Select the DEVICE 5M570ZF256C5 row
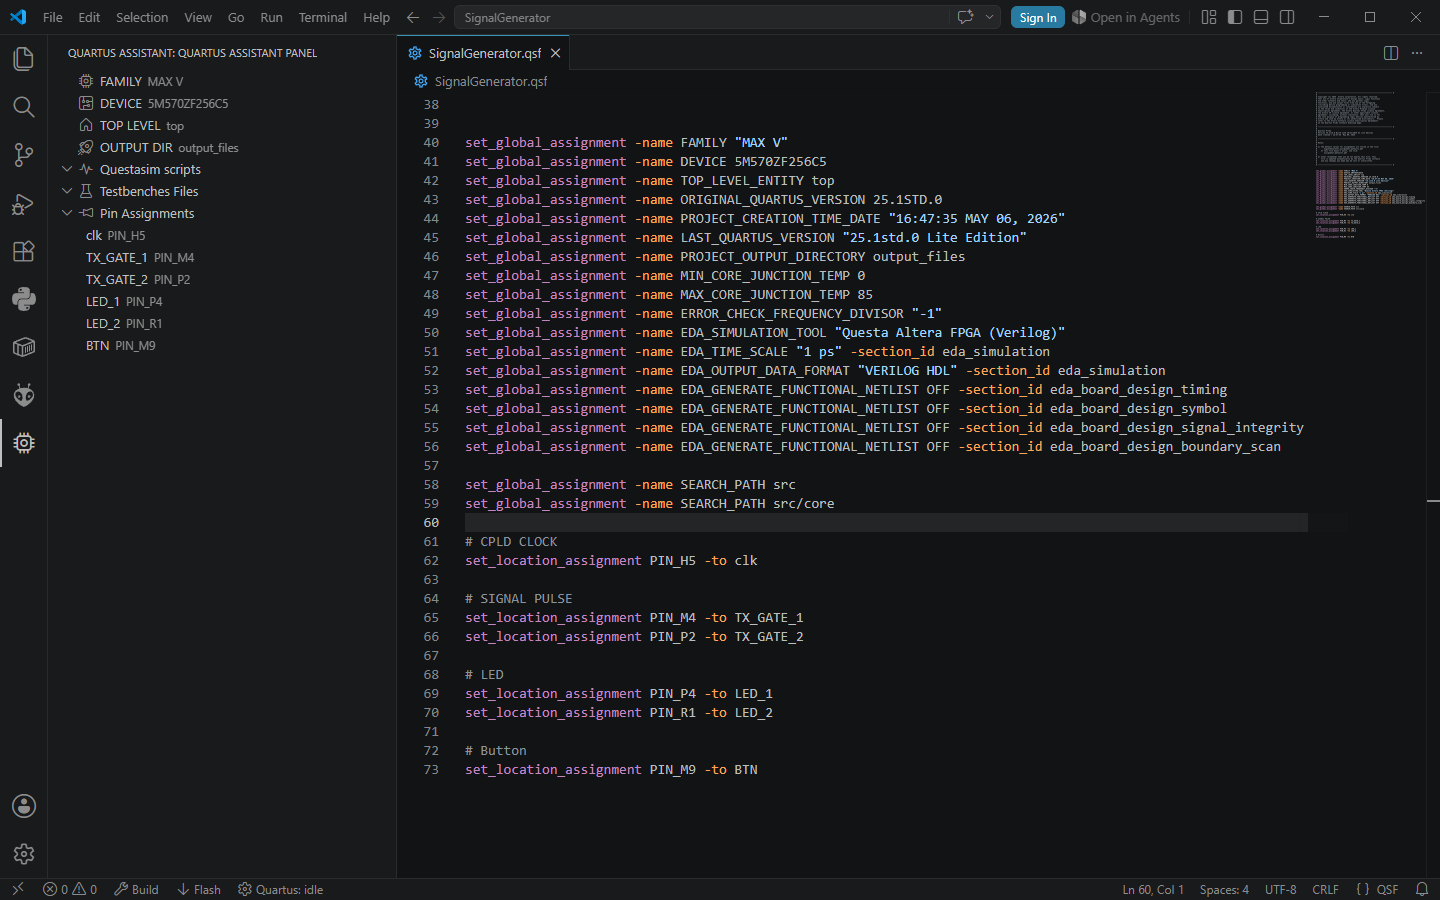The image size is (1440, 900). 222,103
